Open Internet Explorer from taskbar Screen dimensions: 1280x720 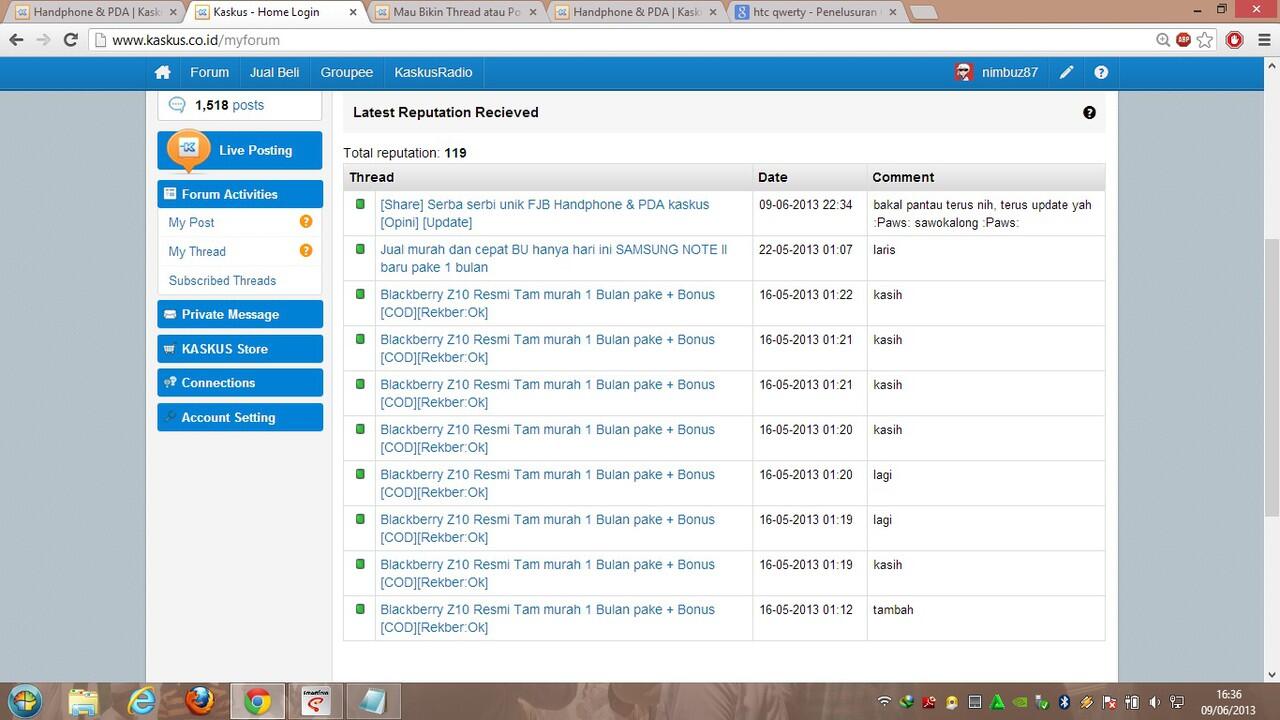(x=141, y=702)
